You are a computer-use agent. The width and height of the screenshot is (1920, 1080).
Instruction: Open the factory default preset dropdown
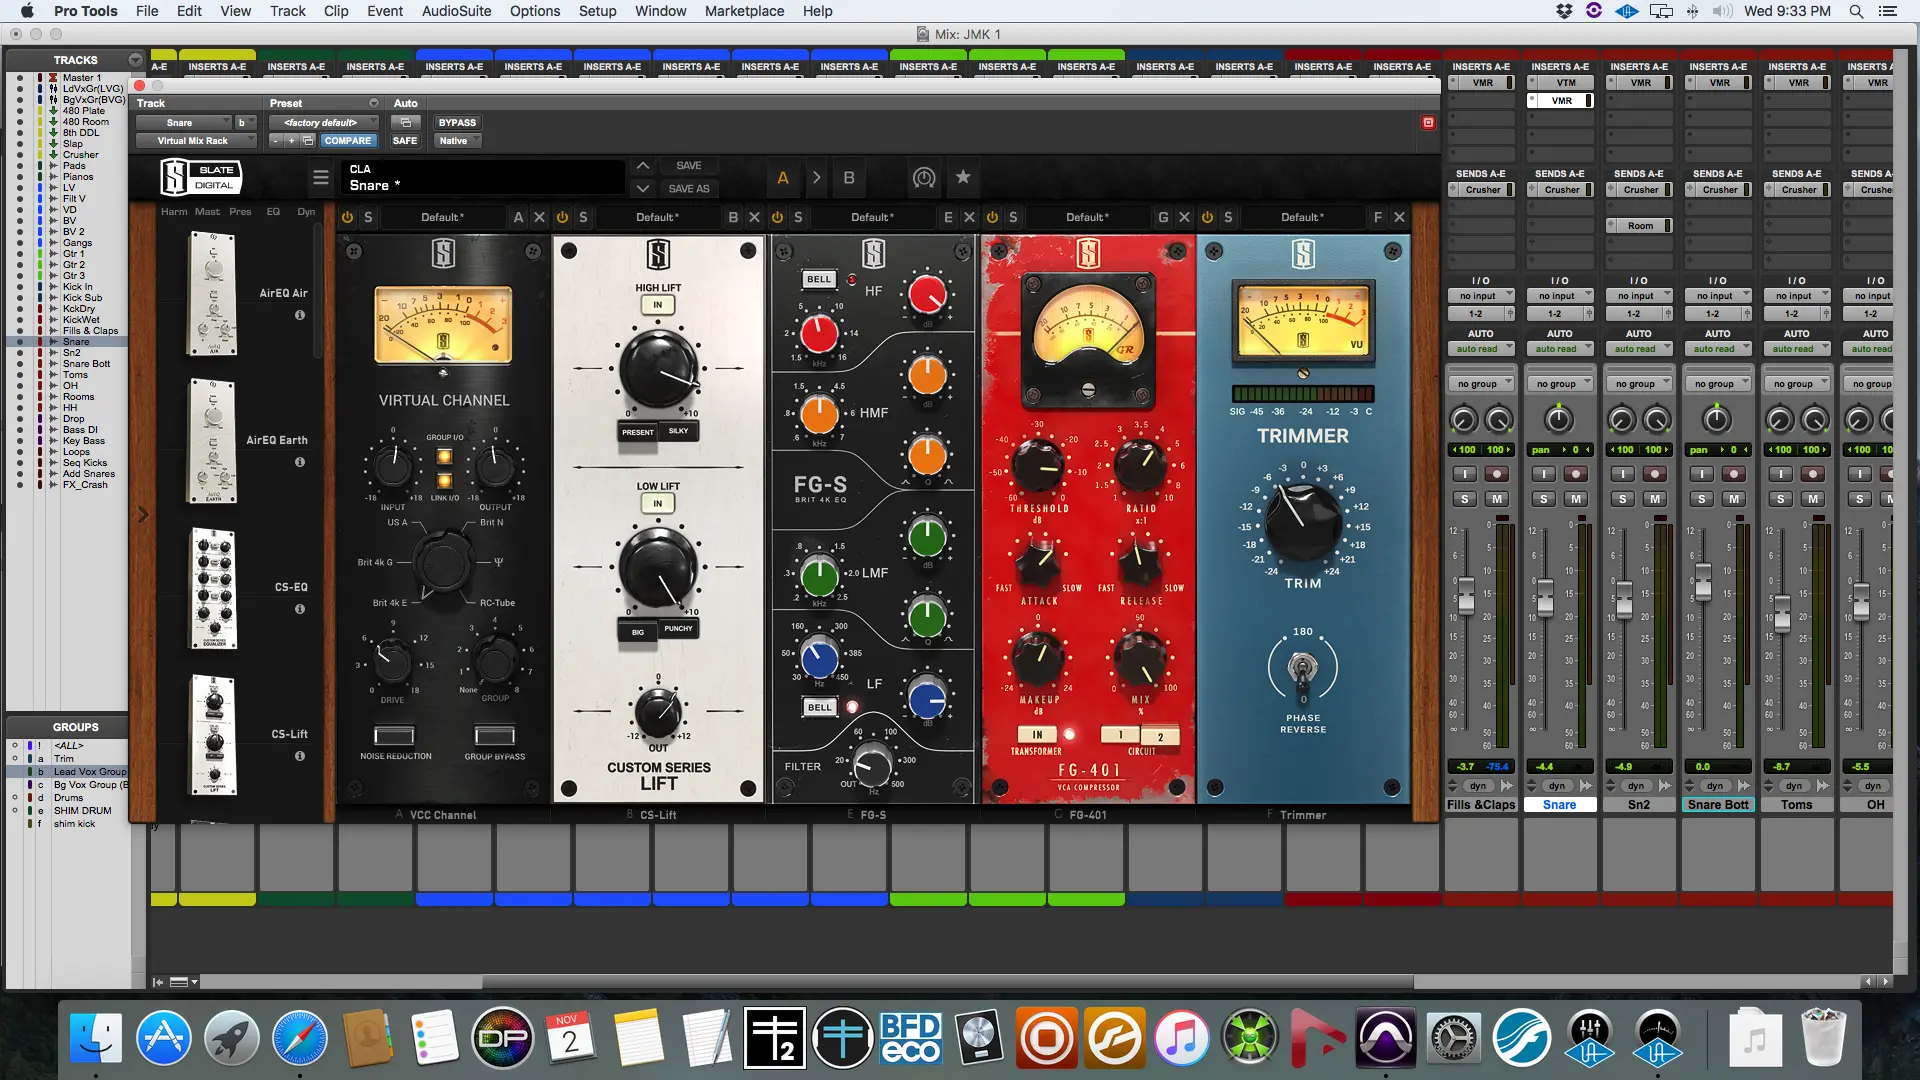(x=324, y=123)
